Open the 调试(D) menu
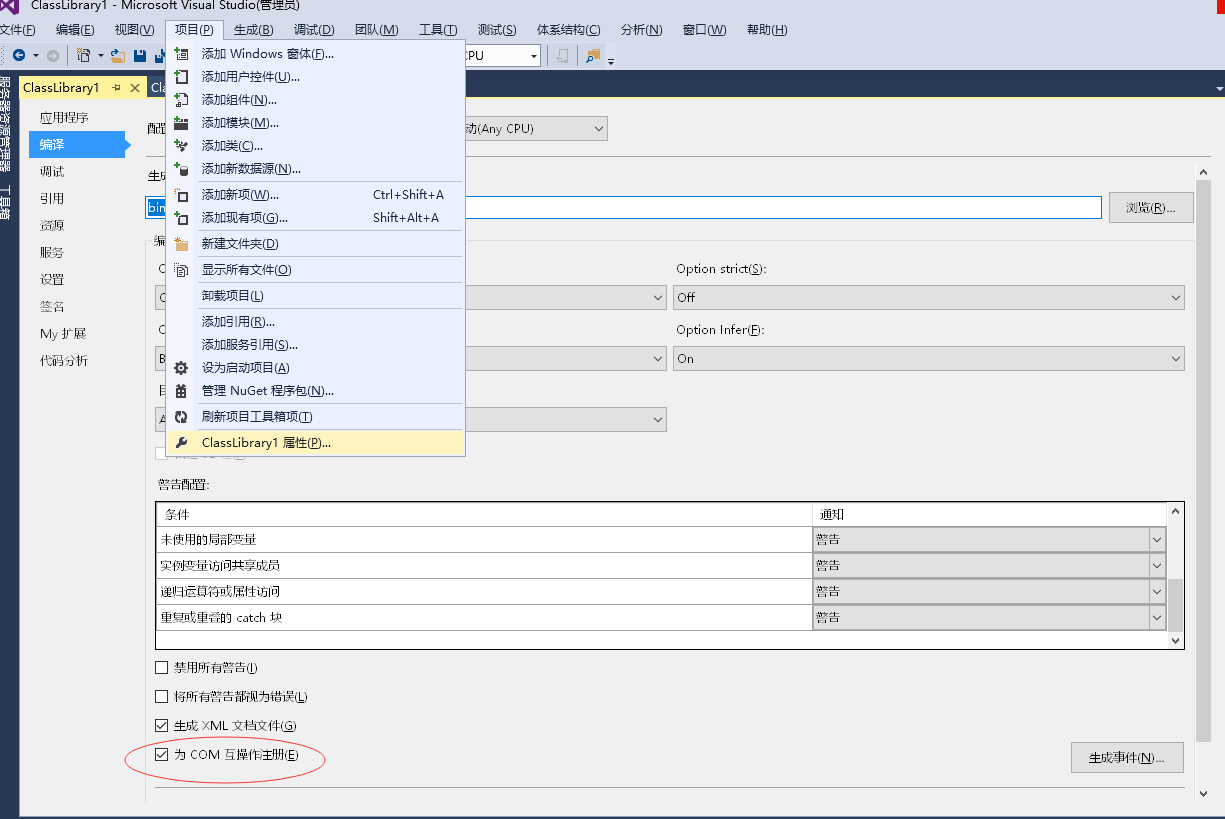Viewport: 1225px width, 819px height. (x=314, y=29)
